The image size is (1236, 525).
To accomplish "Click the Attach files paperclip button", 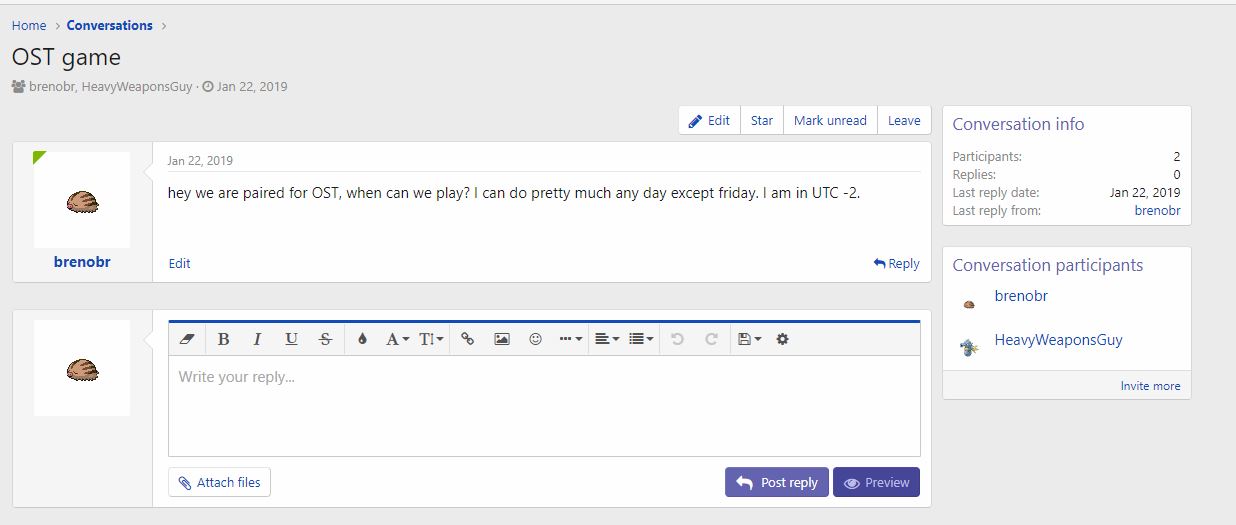I will coord(219,482).
